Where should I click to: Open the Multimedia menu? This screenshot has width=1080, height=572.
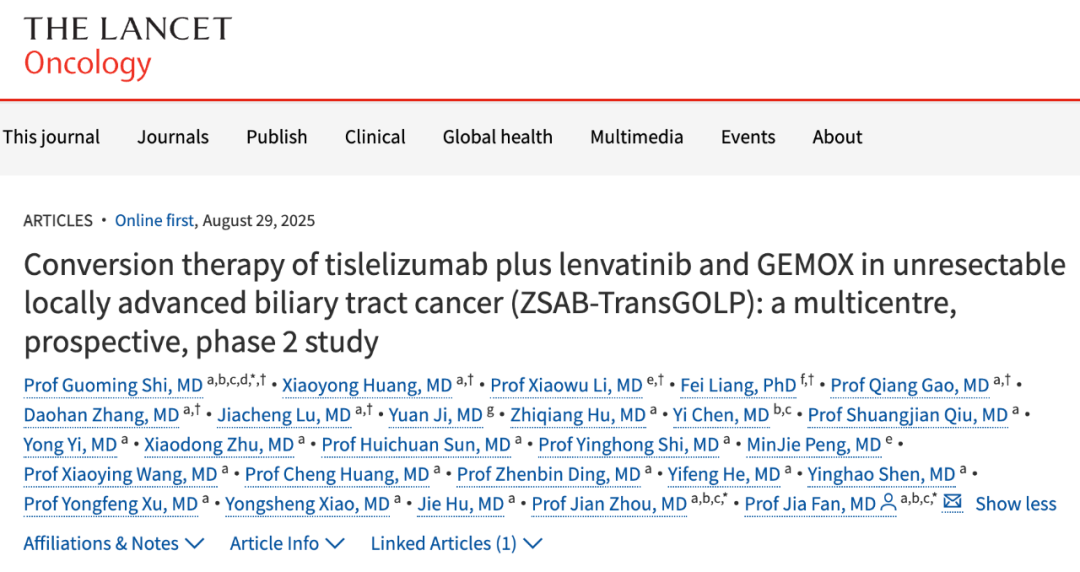pos(636,136)
